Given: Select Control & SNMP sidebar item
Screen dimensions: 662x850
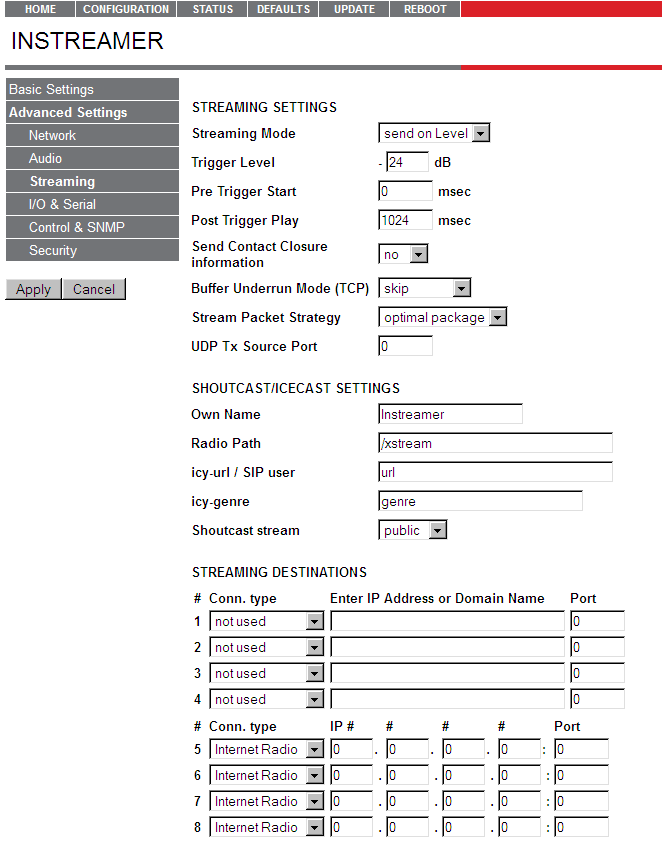Looking at the screenshot, I should (76, 227).
